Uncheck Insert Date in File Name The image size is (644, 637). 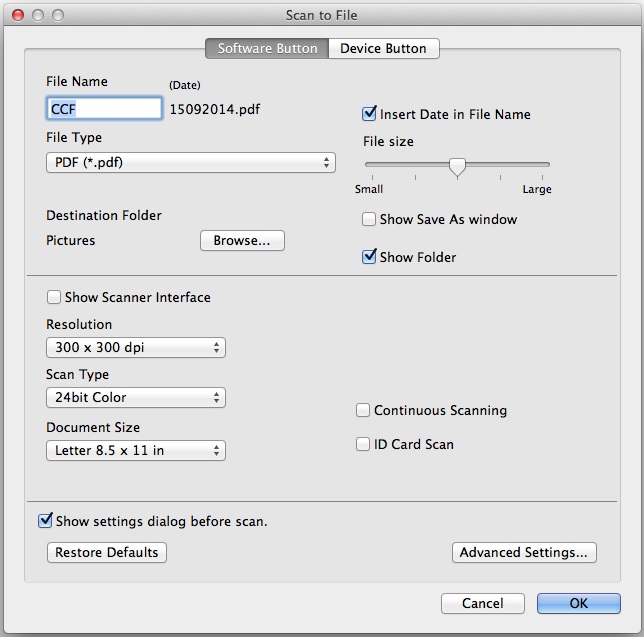click(369, 114)
